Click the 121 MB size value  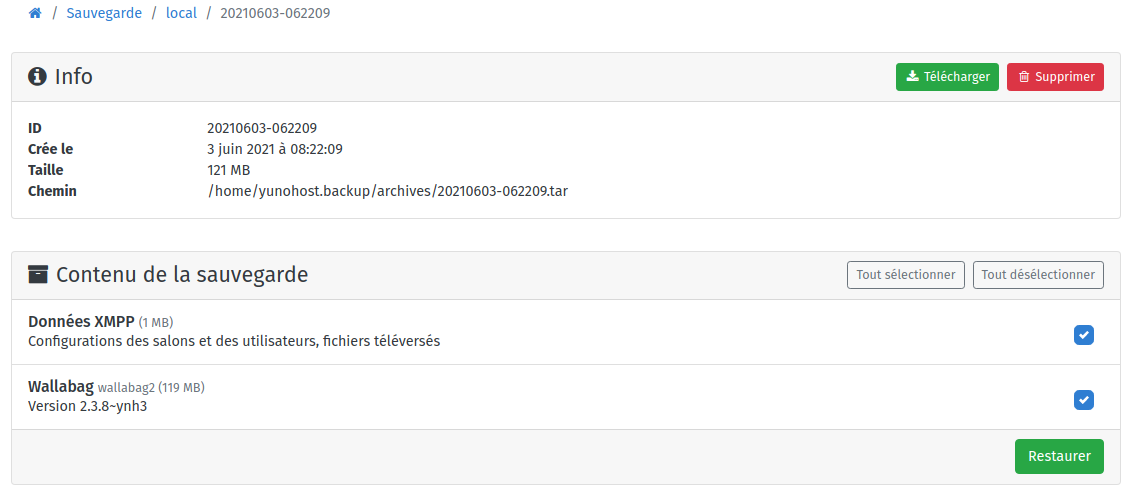point(228,170)
